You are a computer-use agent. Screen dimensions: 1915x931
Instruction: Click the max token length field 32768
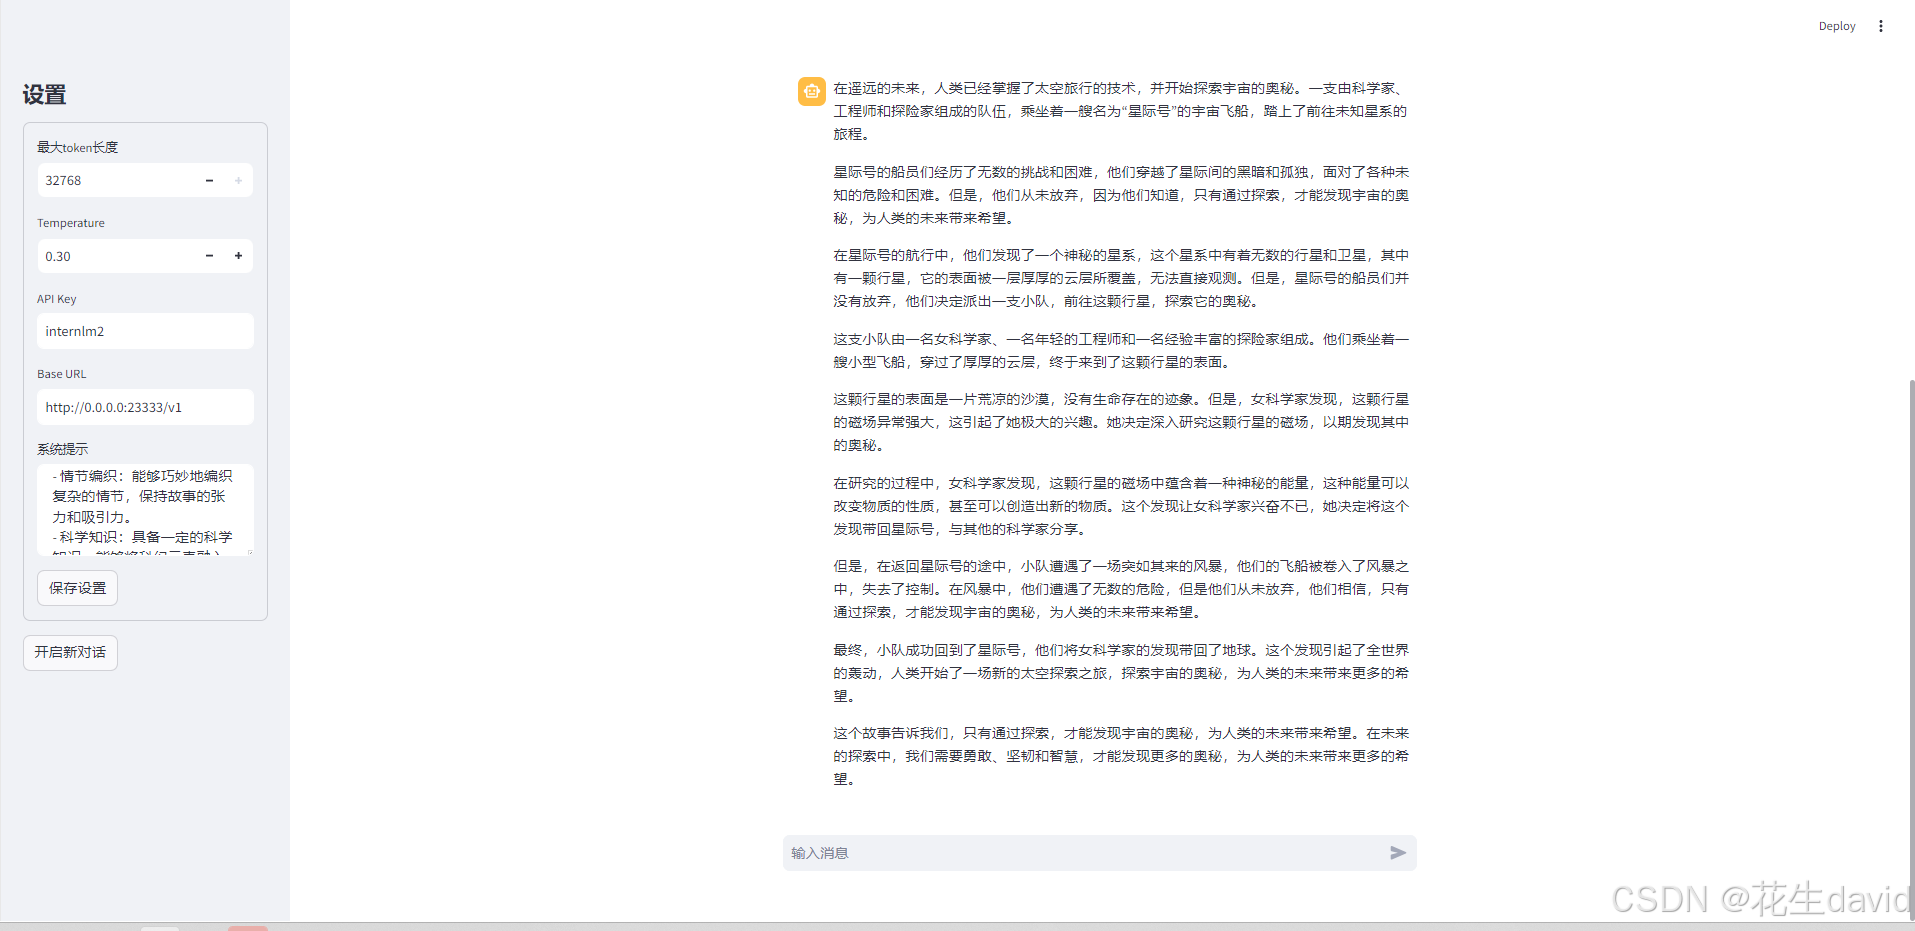tap(116, 181)
